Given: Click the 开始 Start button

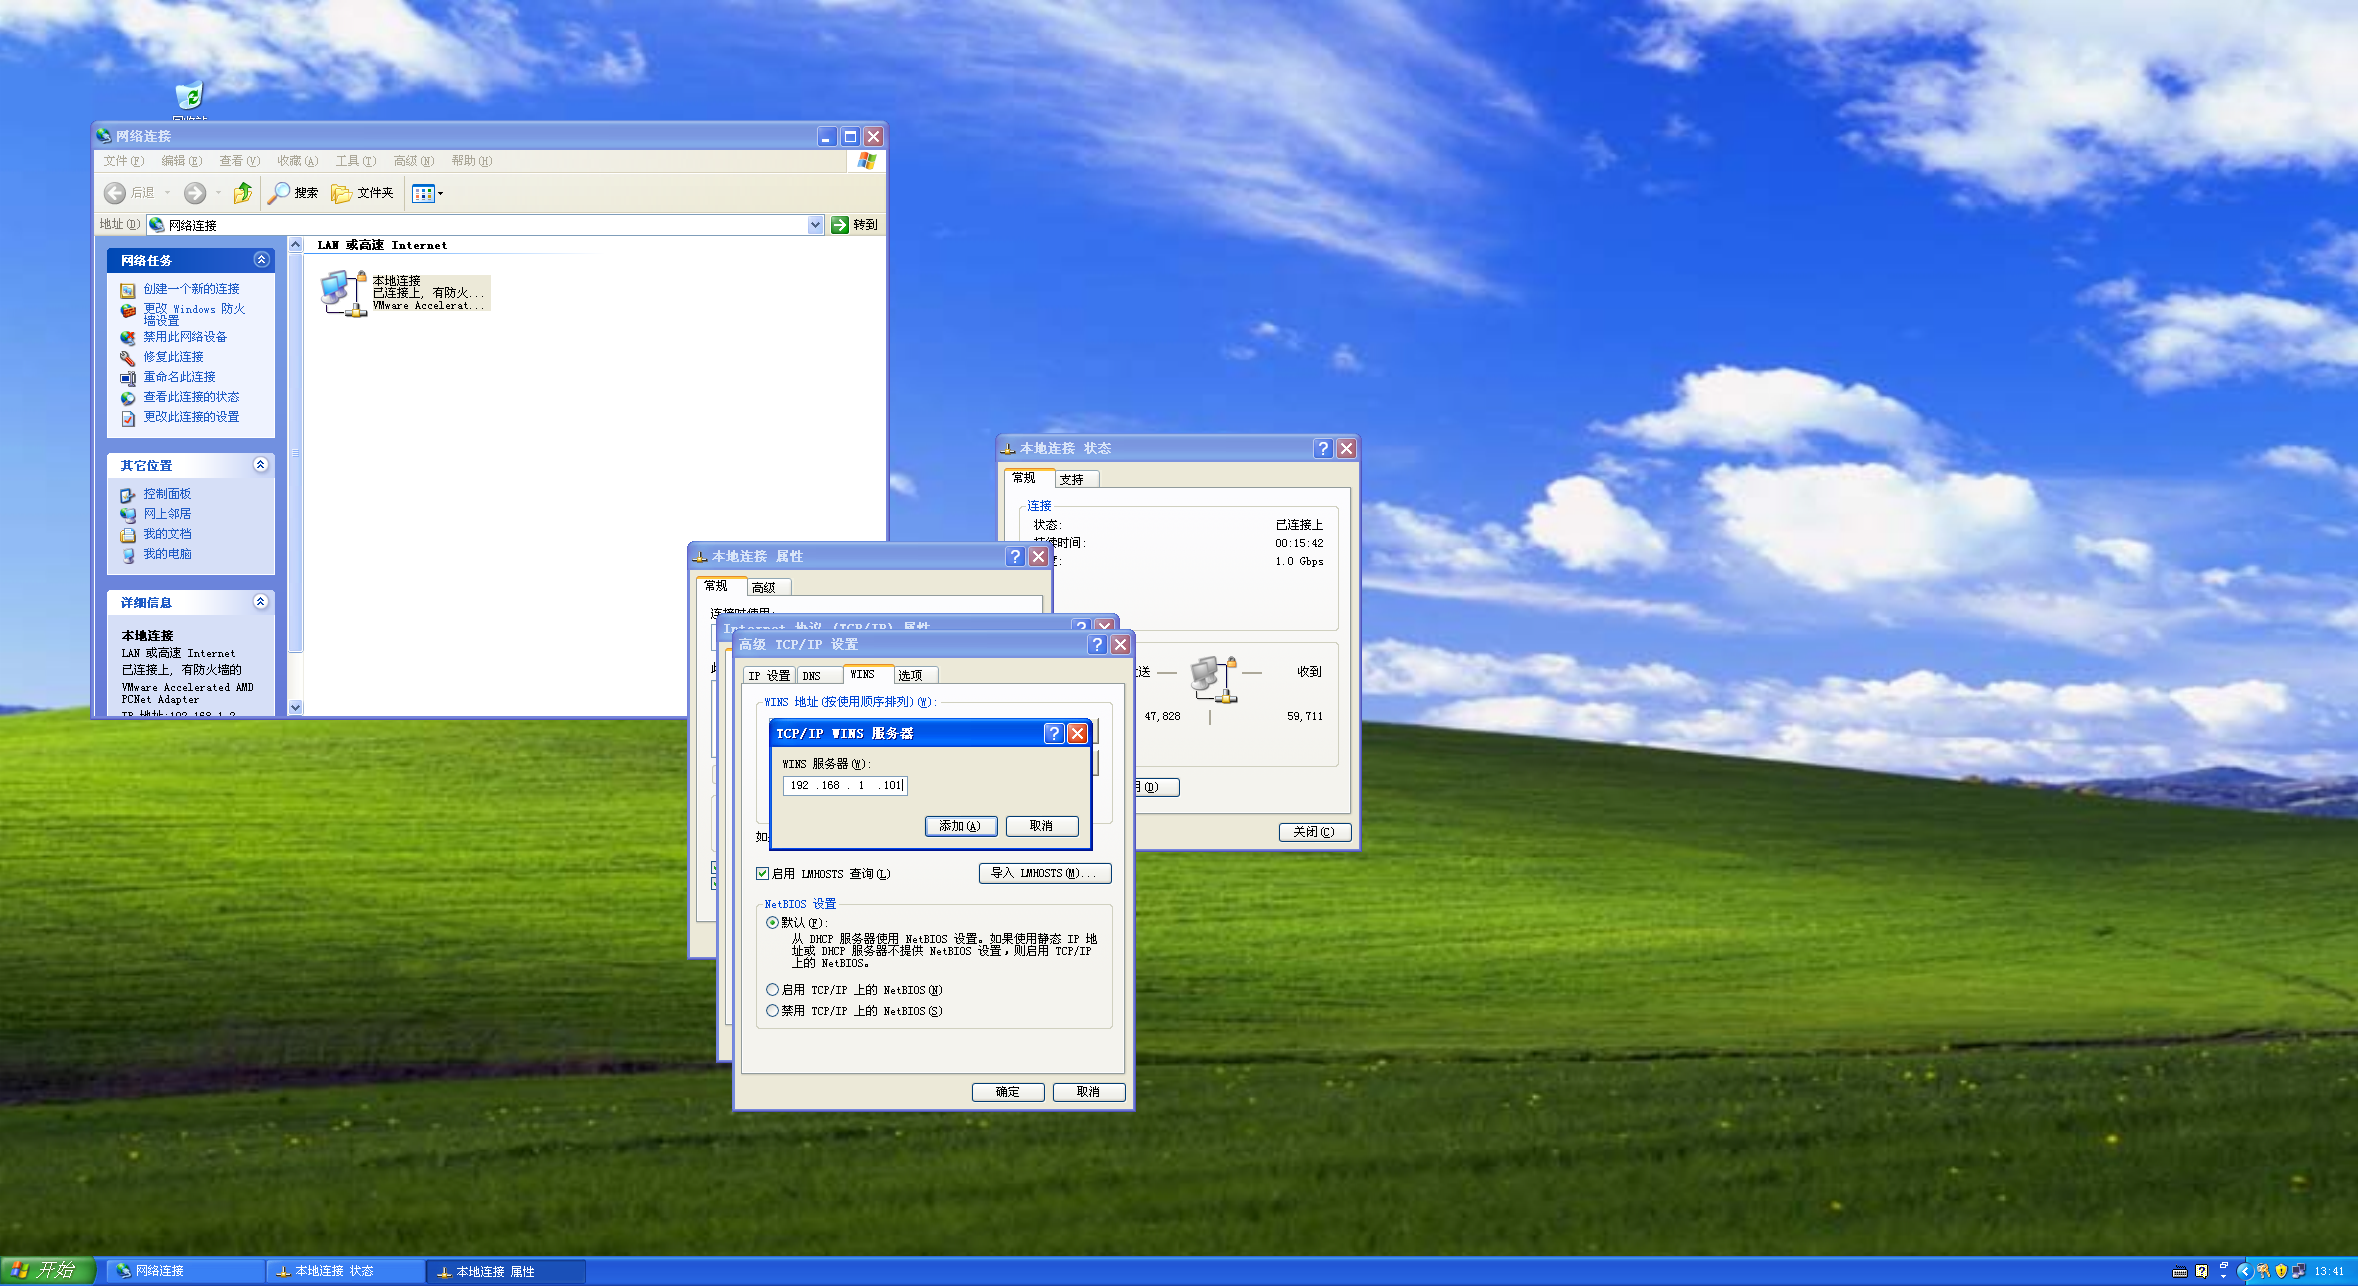Looking at the screenshot, I should 46,1270.
